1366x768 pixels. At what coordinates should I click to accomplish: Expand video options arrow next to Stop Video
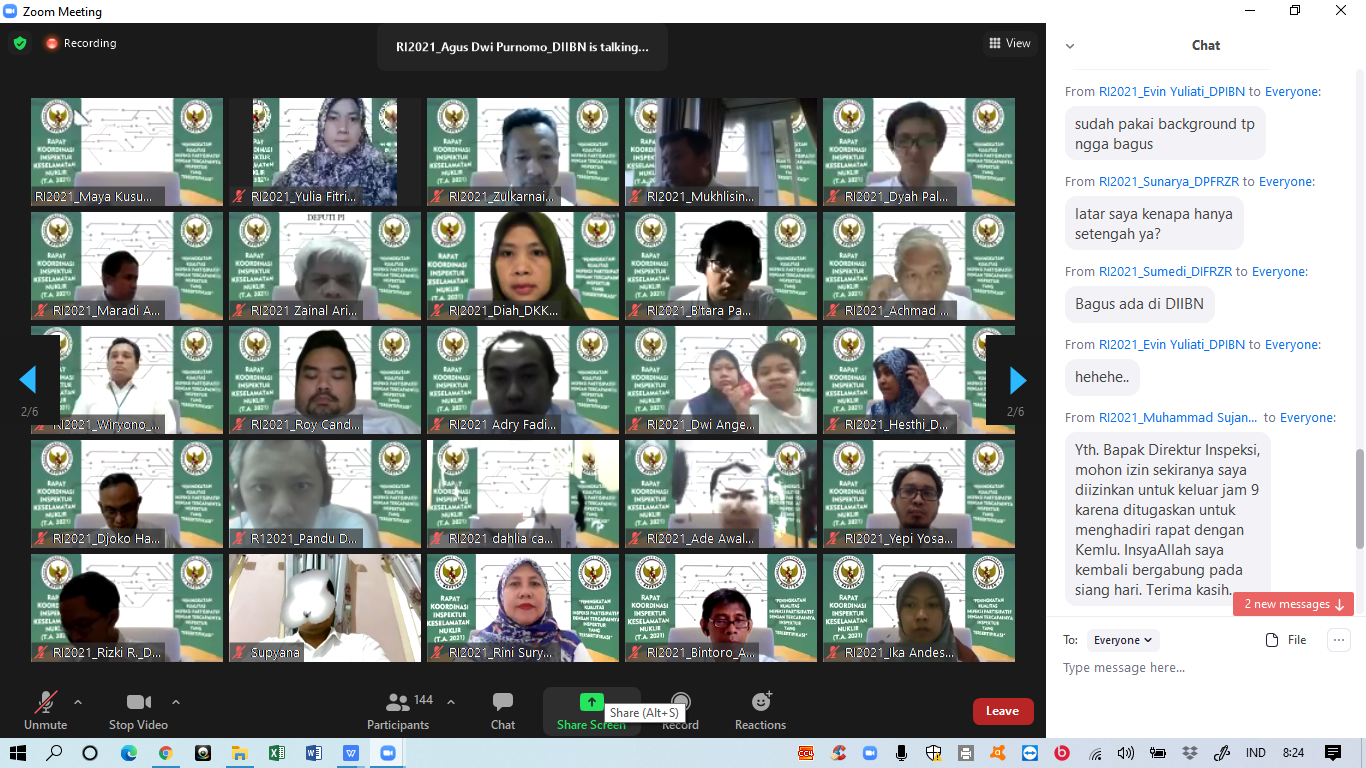click(176, 702)
